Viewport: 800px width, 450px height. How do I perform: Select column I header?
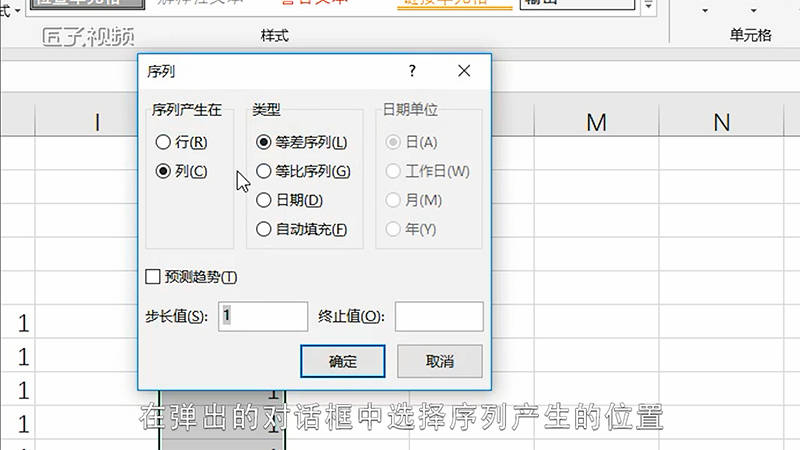97,122
